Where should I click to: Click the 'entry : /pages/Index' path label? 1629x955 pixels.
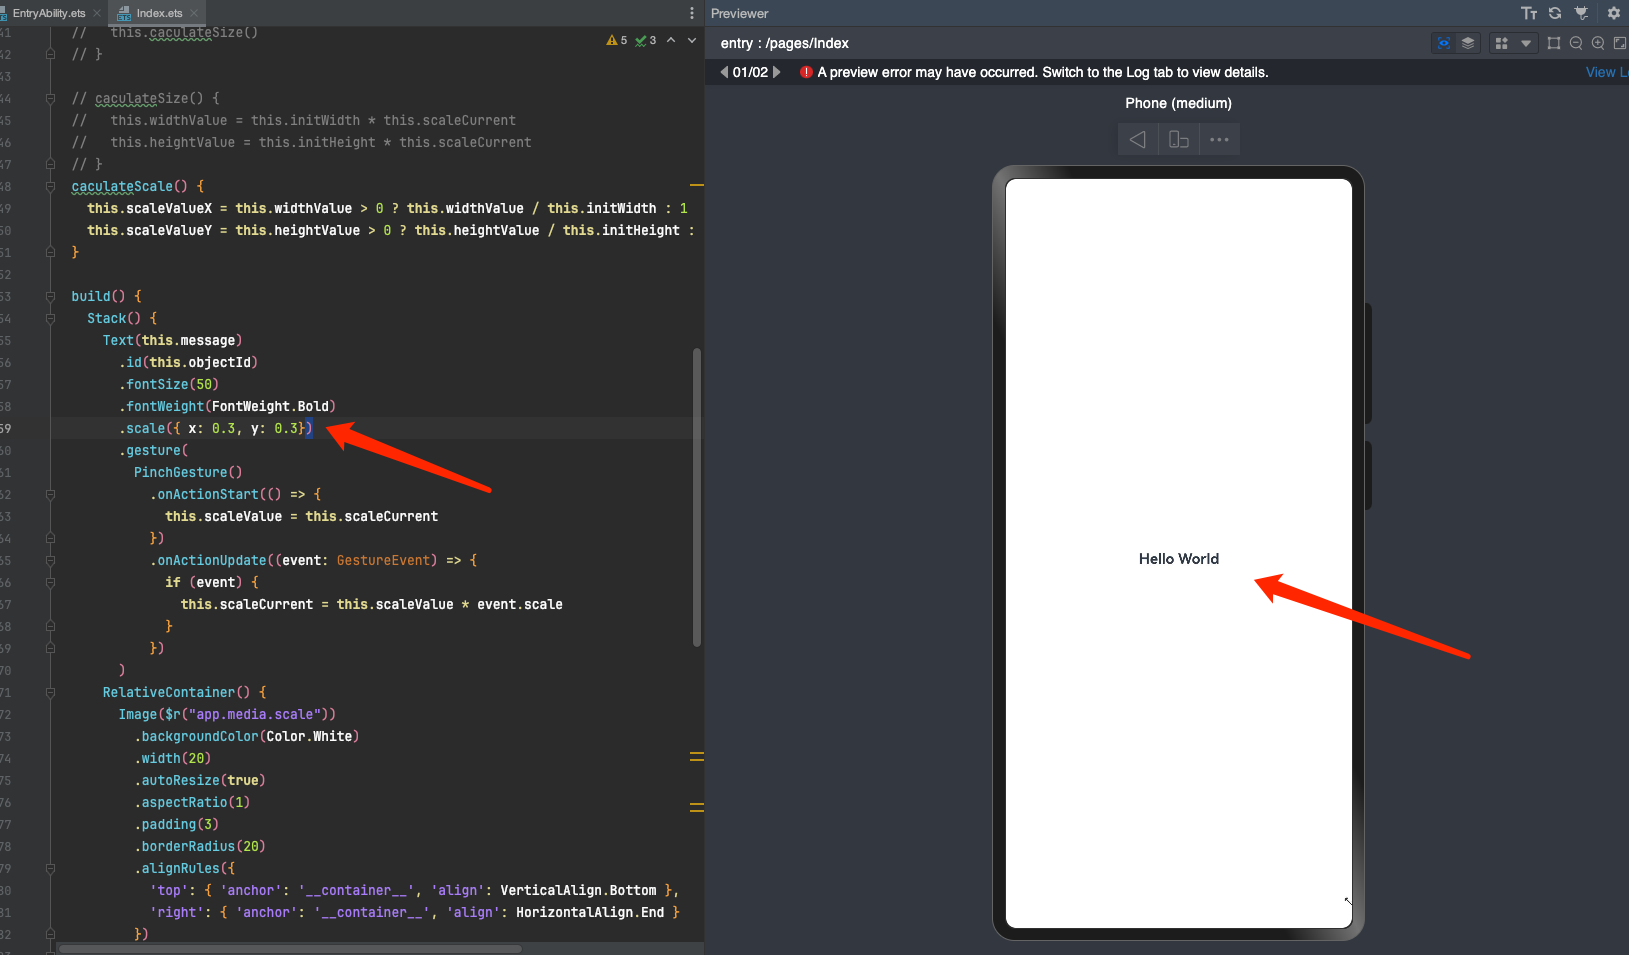click(784, 43)
